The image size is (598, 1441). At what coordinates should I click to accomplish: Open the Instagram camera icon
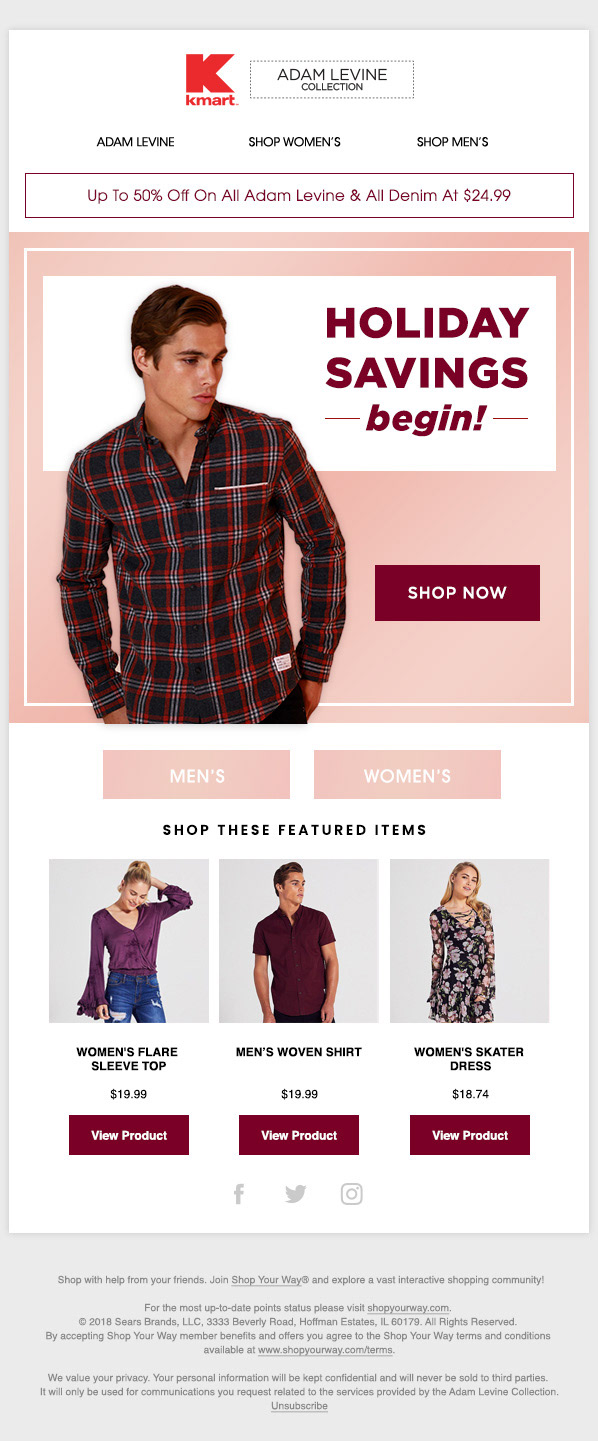pyautogui.click(x=352, y=1193)
